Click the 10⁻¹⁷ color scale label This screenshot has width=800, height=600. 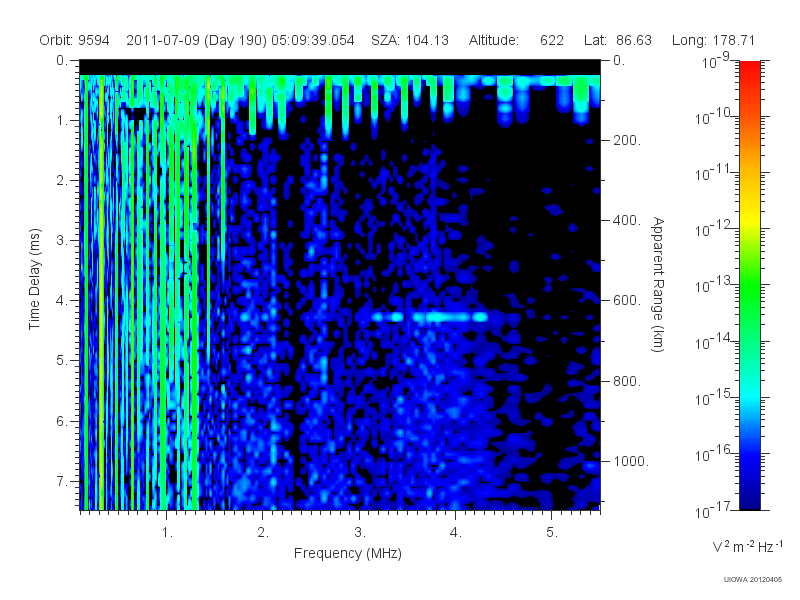[714, 510]
